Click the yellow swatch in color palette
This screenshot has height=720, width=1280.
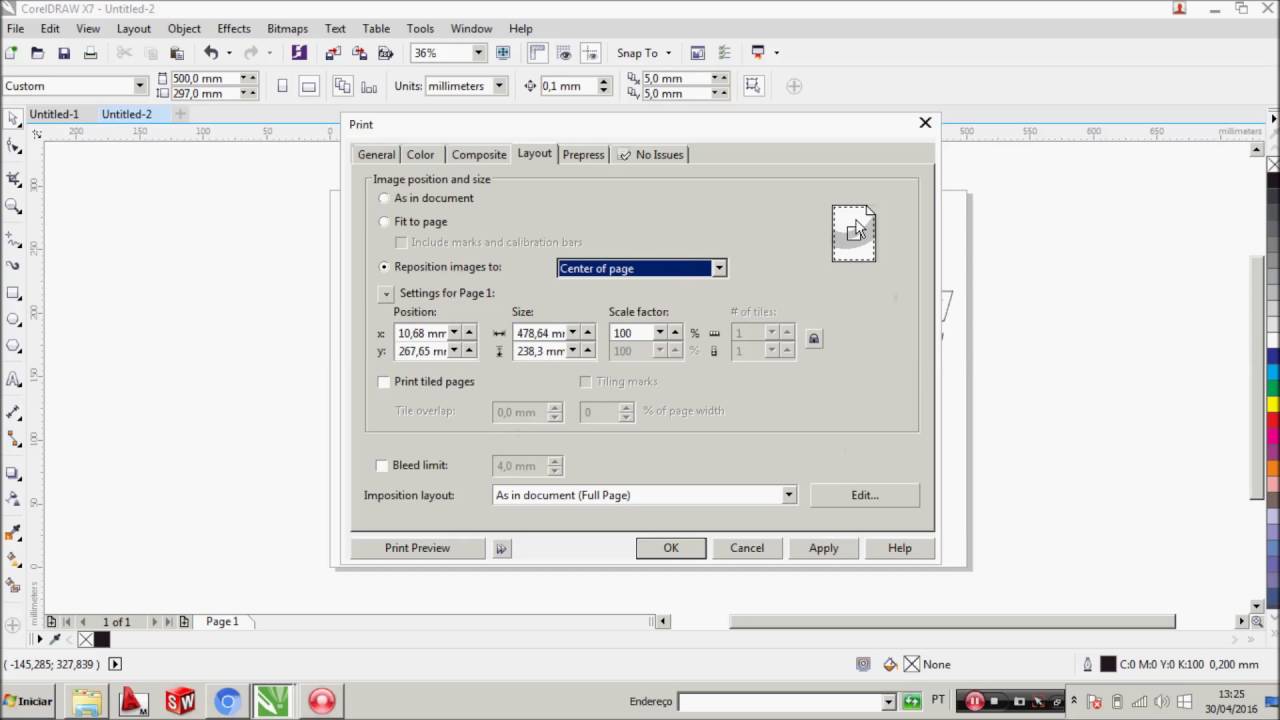pyautogui.click(x=1273, y=405)
